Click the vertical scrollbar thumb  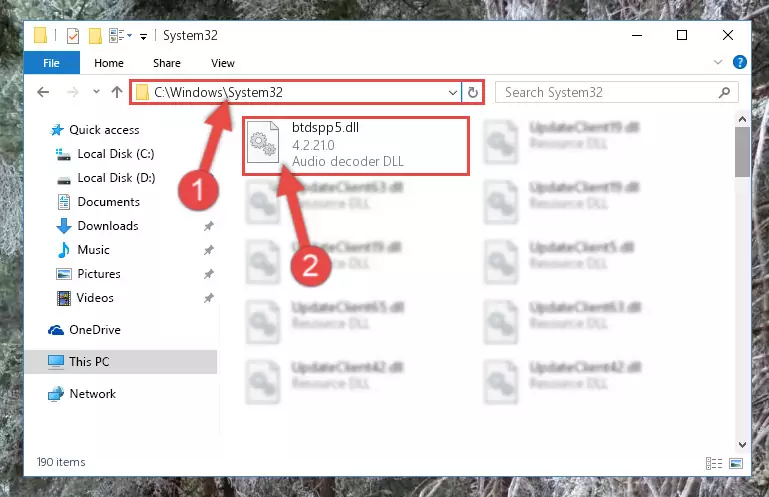[742, 152]
